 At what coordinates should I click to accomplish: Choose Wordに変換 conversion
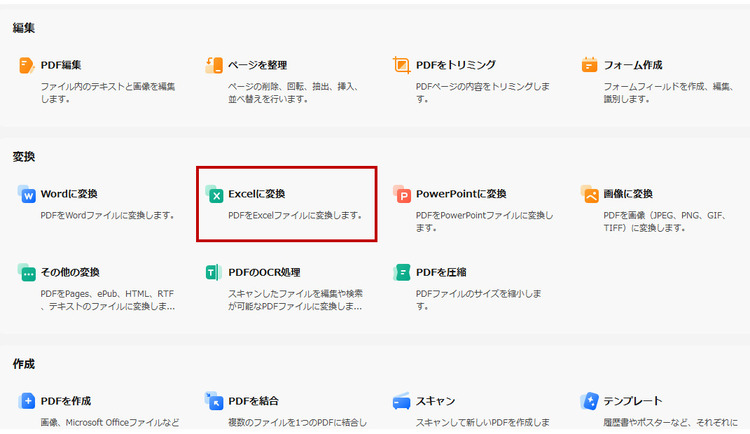coord(69,194)
